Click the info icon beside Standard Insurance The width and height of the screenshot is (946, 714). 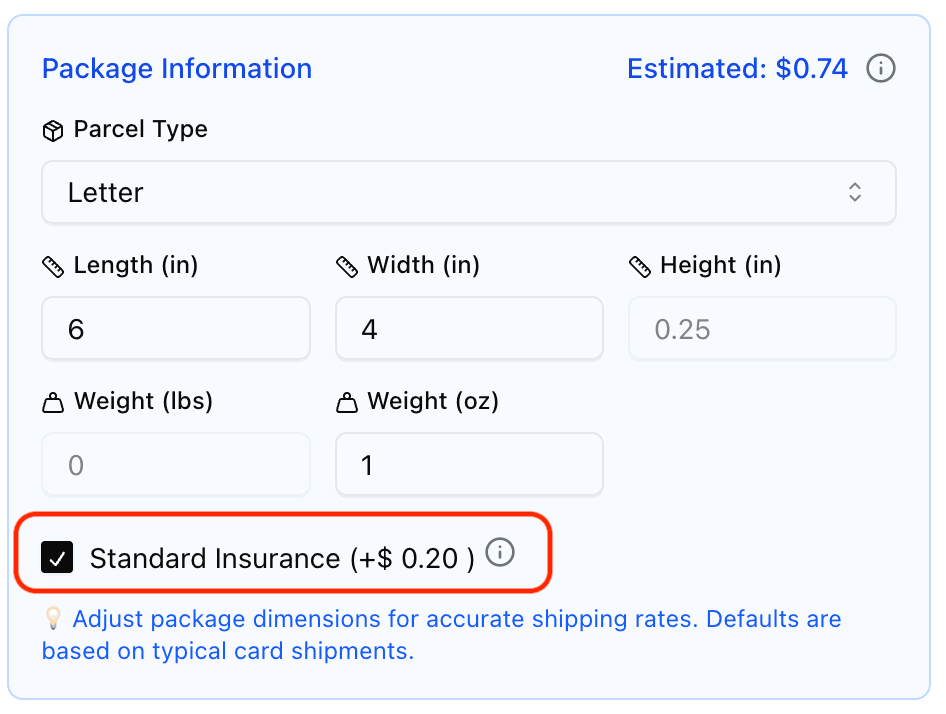click(500, 551)
